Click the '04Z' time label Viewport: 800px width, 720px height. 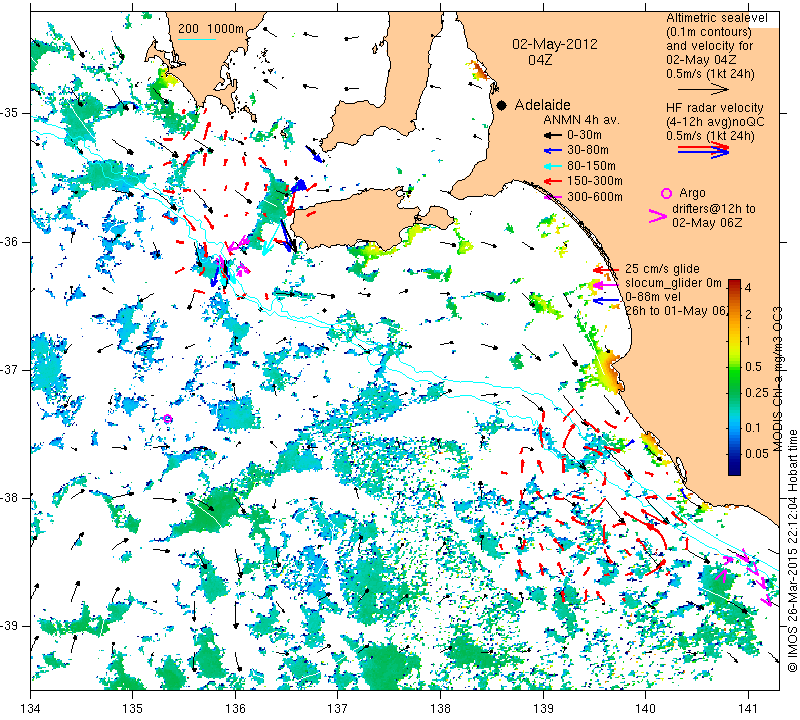[x=540, y=60]
